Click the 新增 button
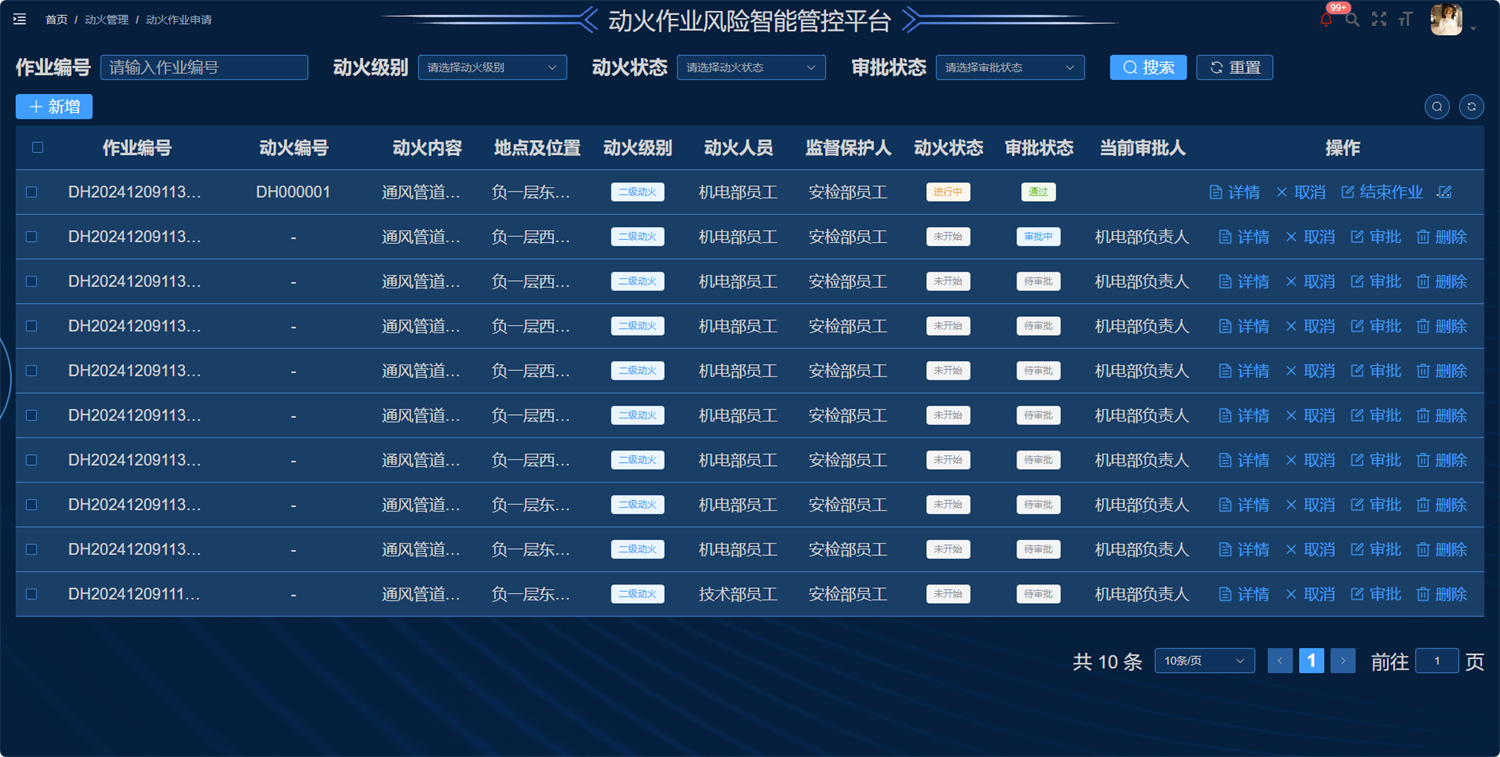 pyautogui.click(x=54, y=106)
